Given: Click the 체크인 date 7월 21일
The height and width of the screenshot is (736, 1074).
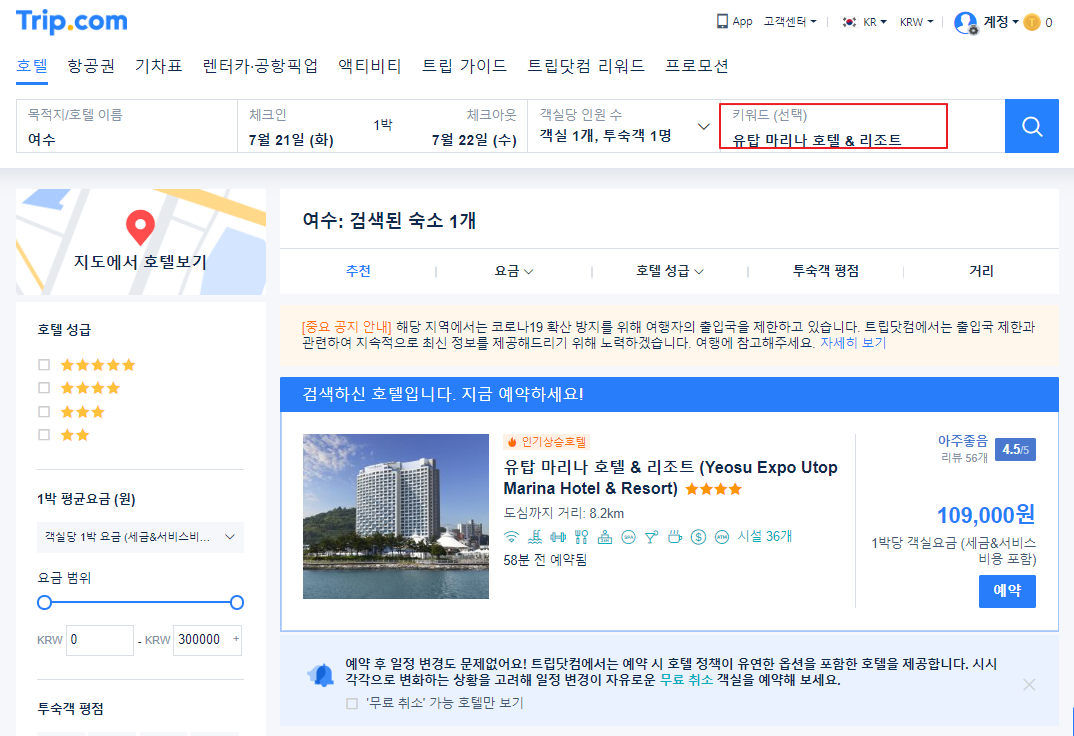Looking at the screenshot, I should 291,140.
